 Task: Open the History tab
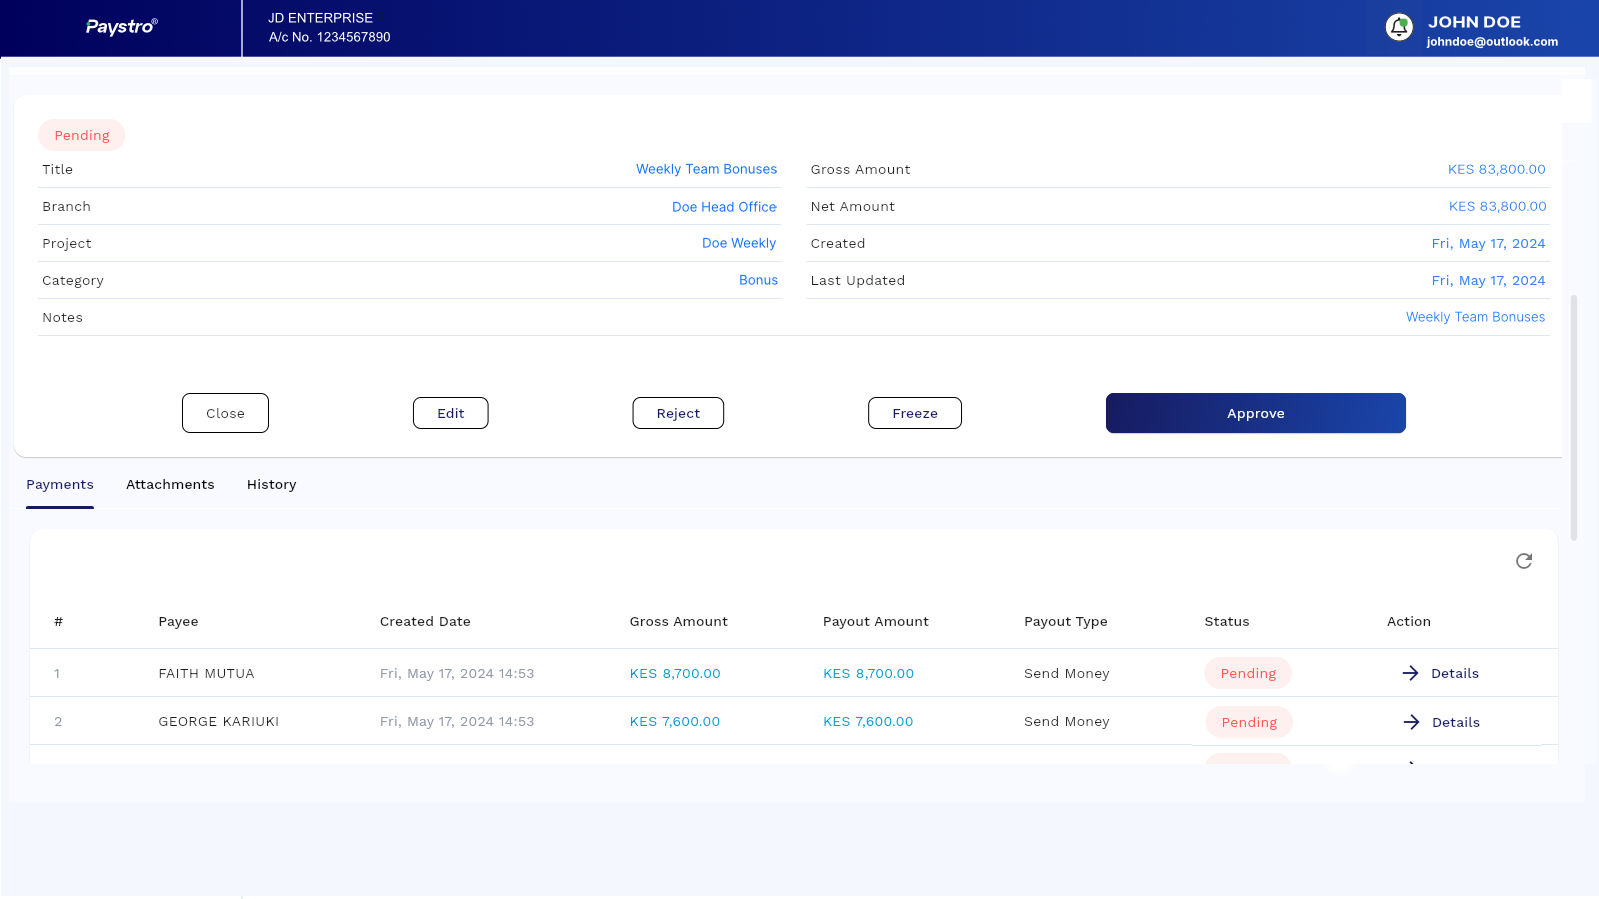pyautogui.click(x=271, y=484)
